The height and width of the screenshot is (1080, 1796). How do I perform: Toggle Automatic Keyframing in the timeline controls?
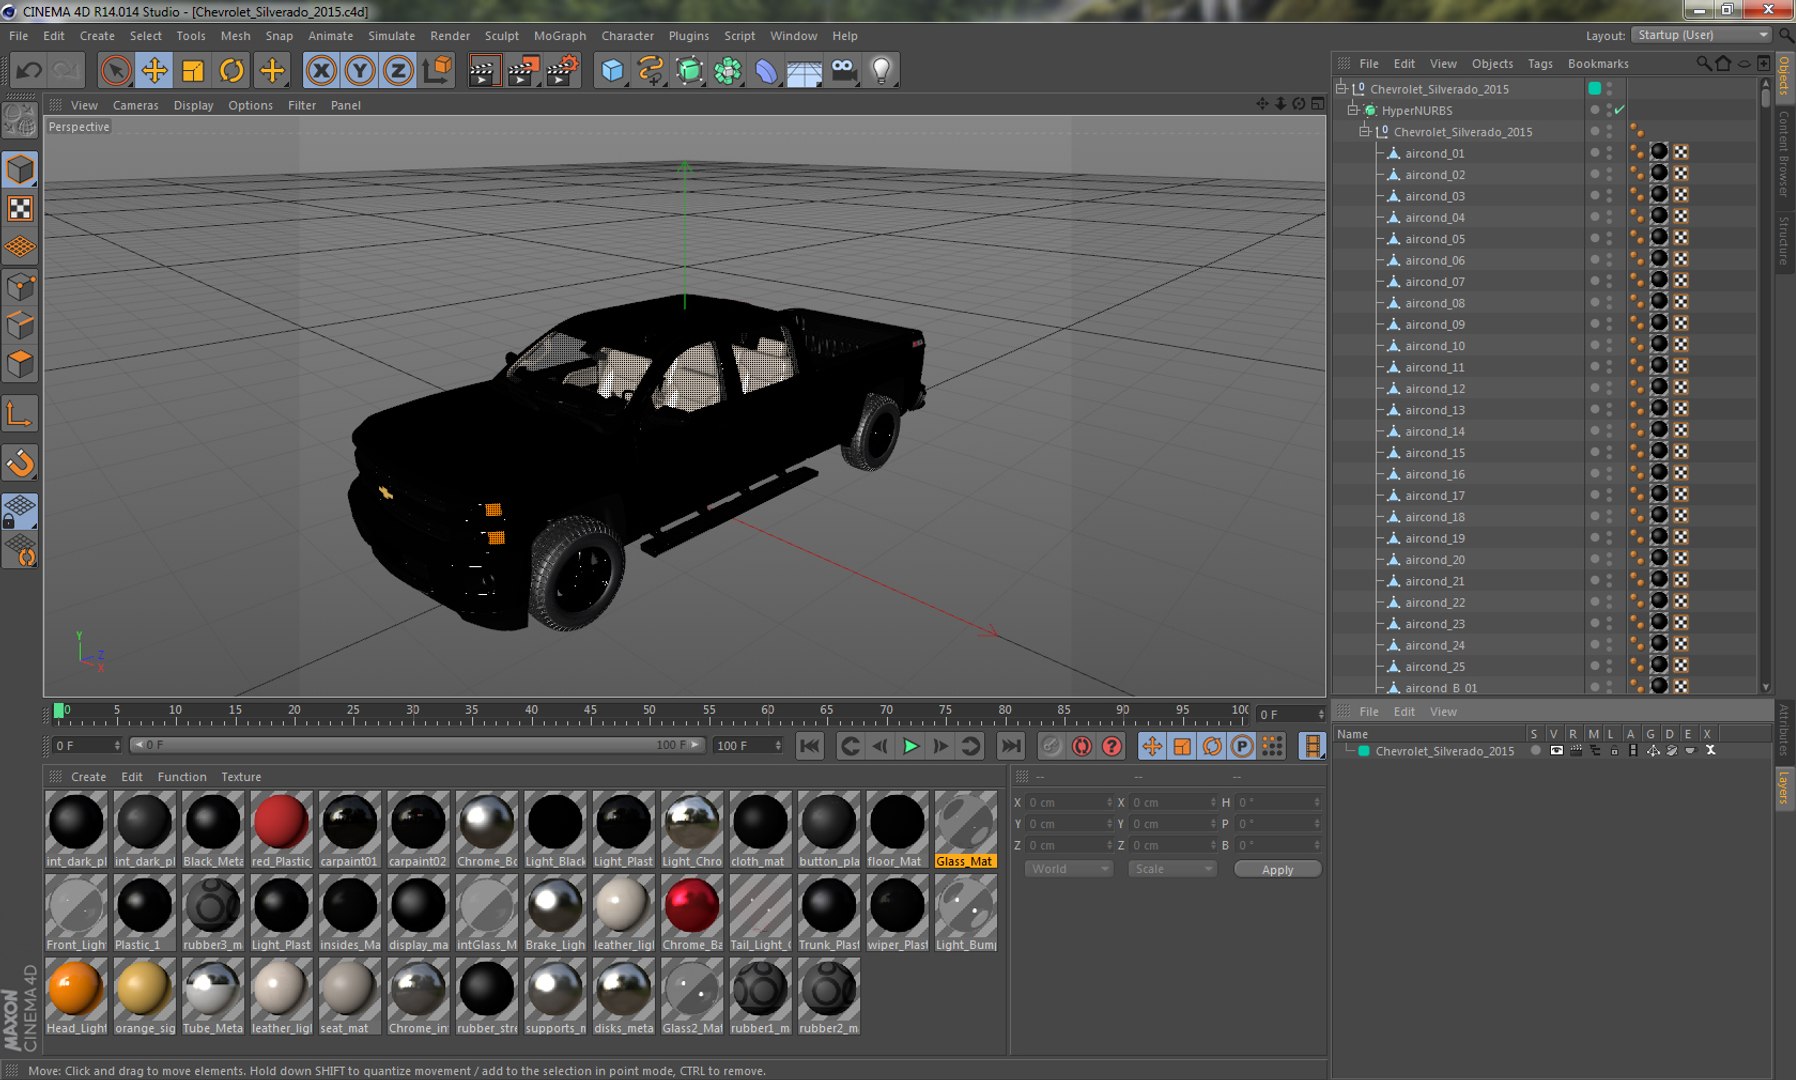1081,746
